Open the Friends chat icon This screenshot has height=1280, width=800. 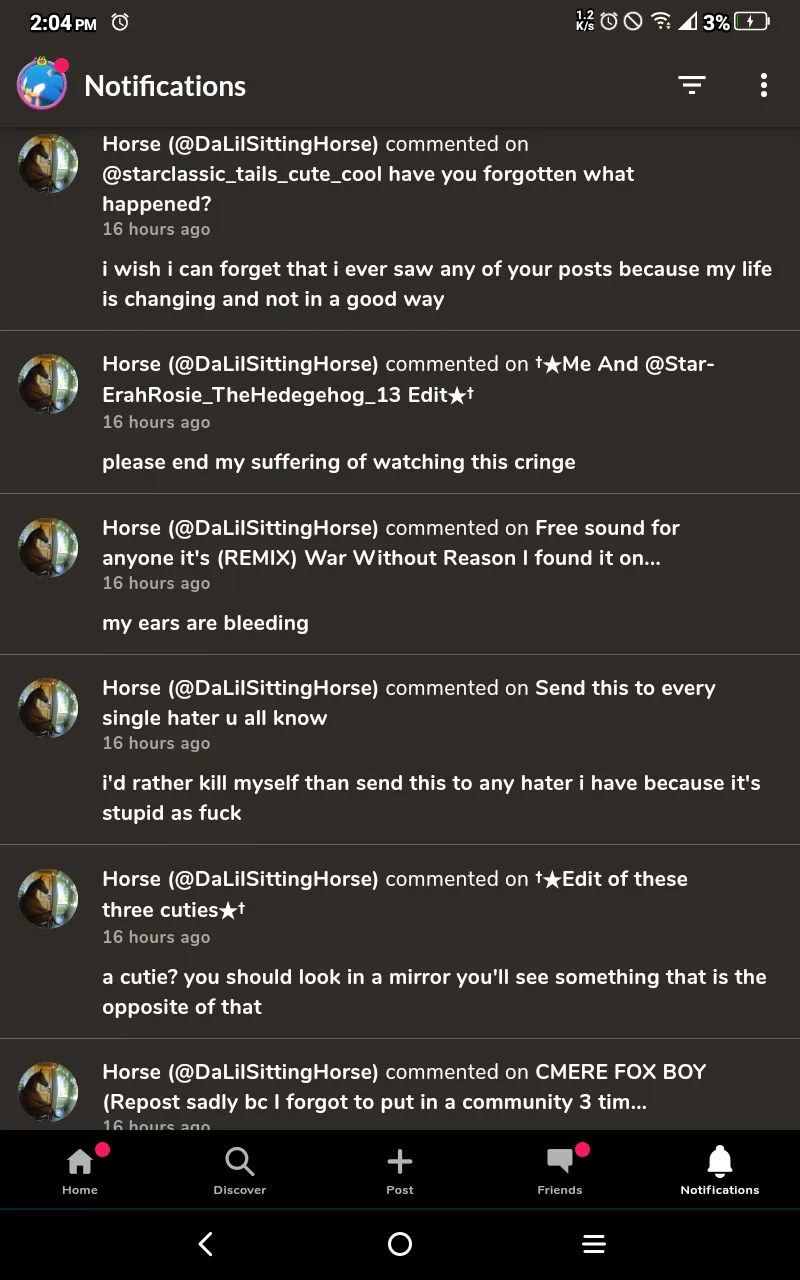[x=560, y=1170]
